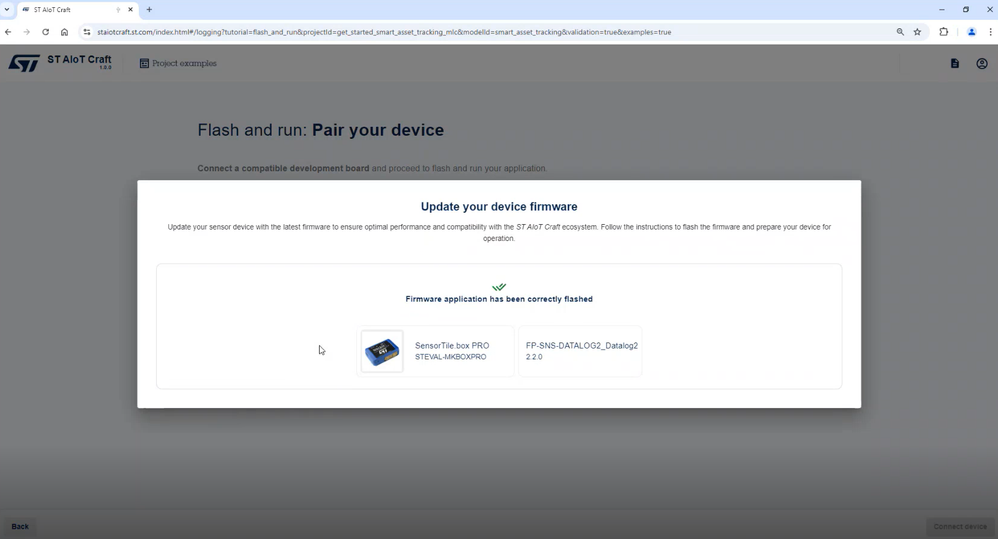Select the FP-SNS-DATALOG2_Datalog2 firmware card

pos(580,351)
